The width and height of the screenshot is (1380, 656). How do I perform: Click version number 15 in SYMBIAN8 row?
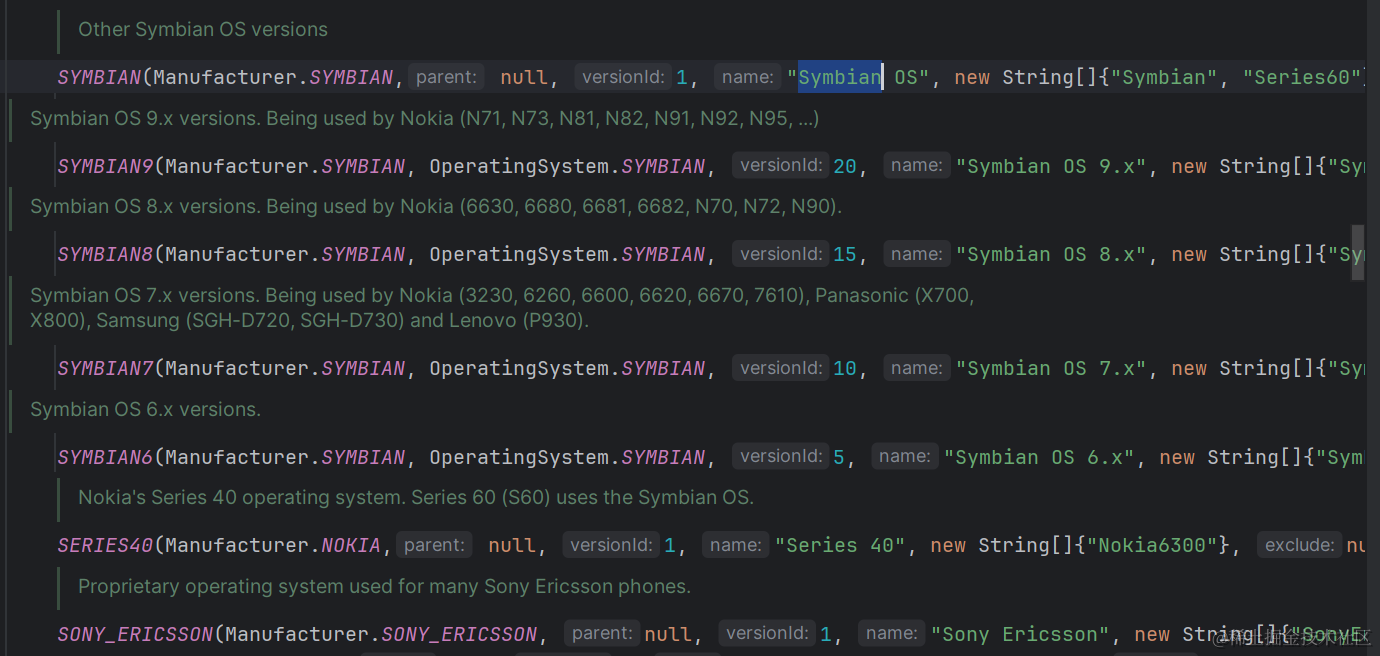(x=845, y=254)
